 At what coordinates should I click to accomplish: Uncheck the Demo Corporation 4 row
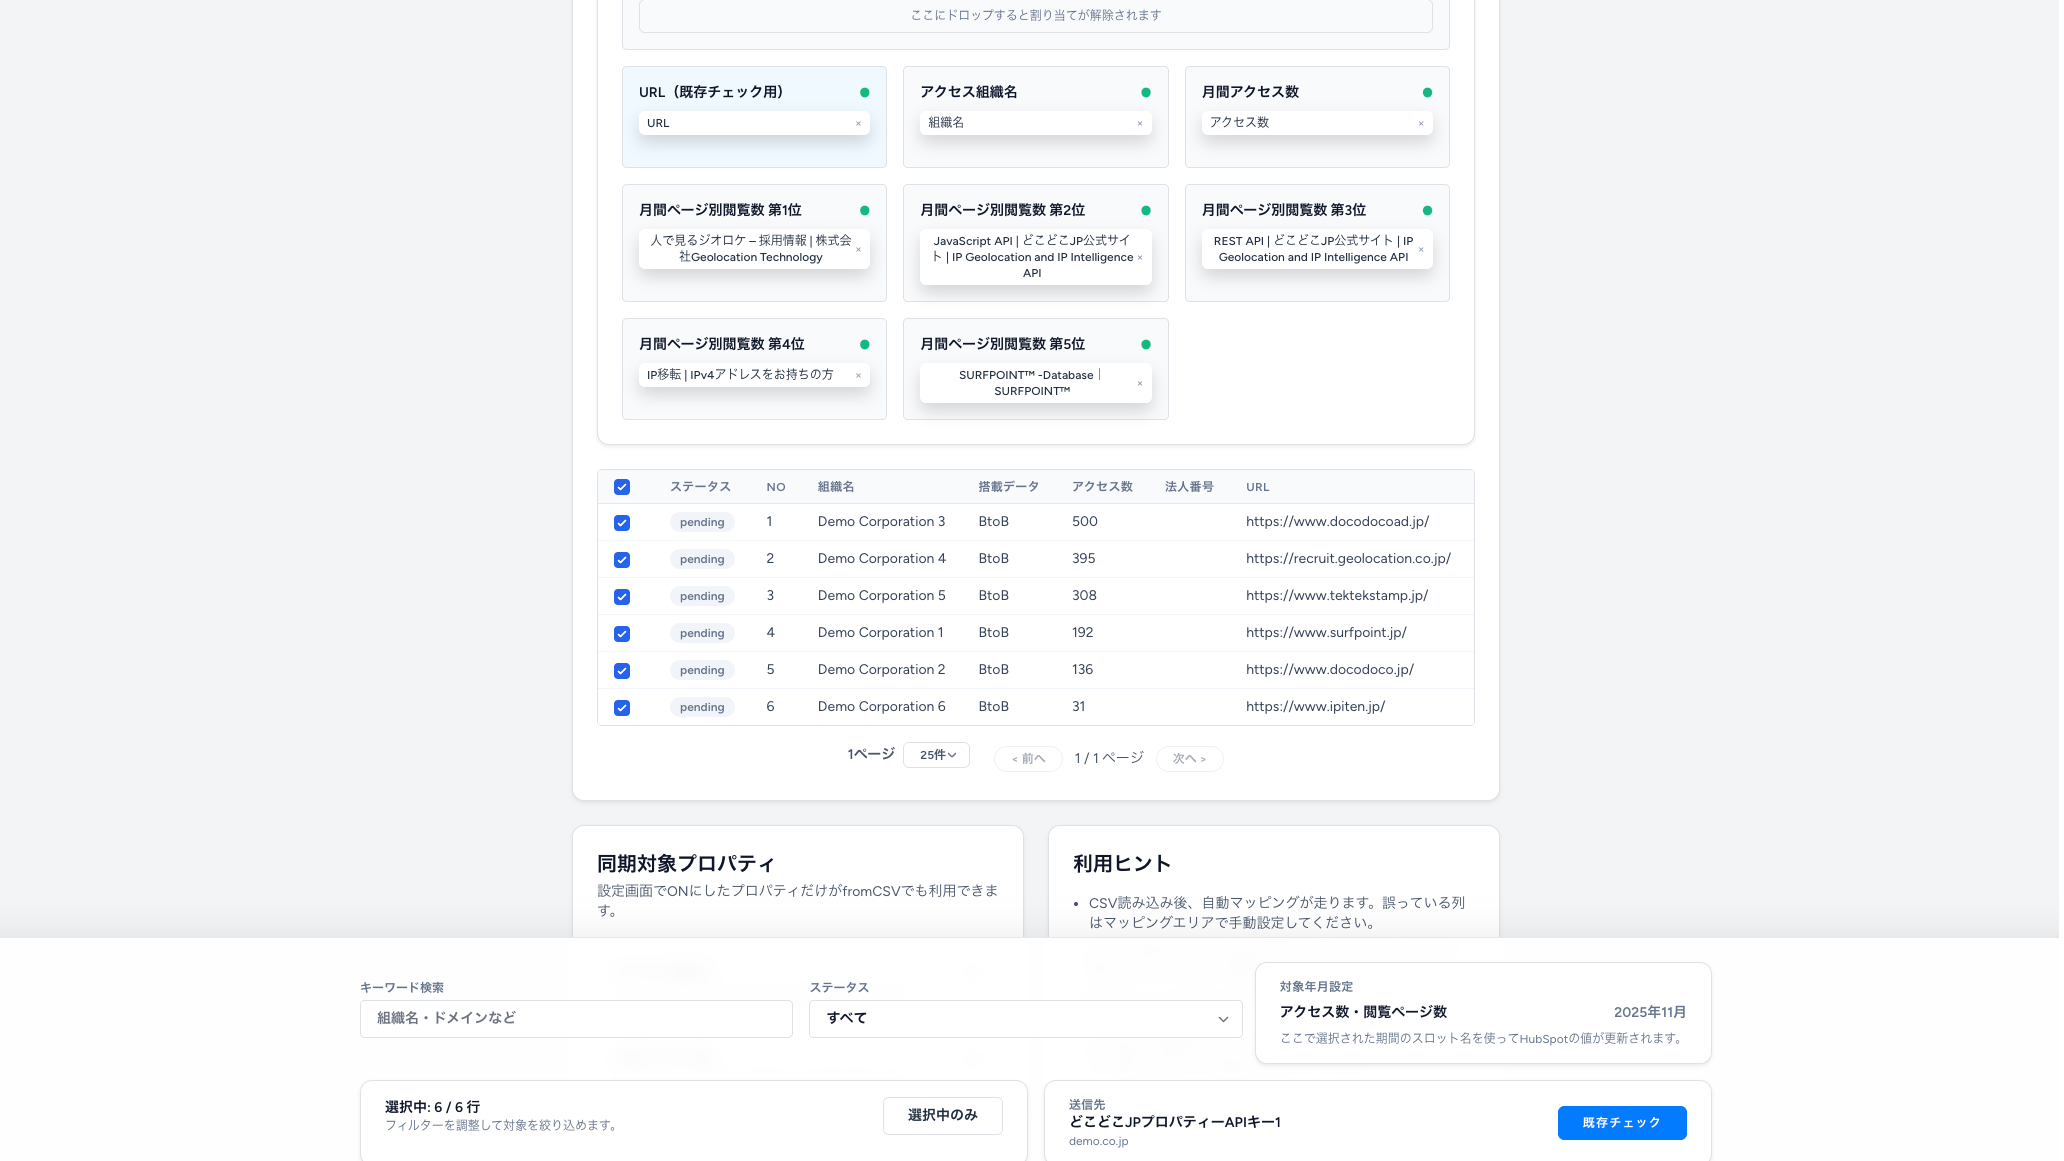(x=622, y=560)
